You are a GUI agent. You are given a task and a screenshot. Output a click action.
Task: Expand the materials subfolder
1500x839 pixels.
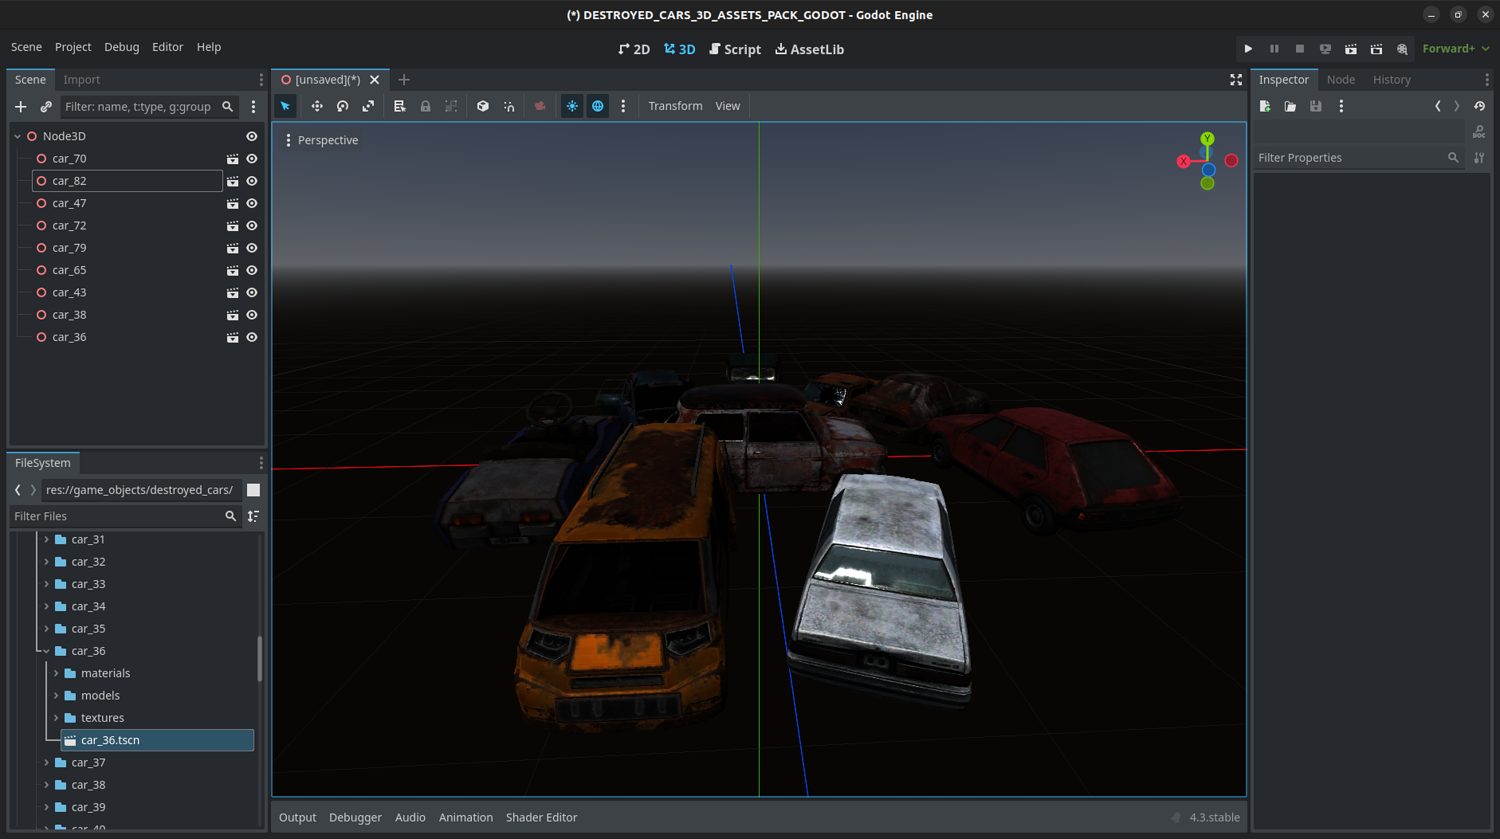point(56,674)
